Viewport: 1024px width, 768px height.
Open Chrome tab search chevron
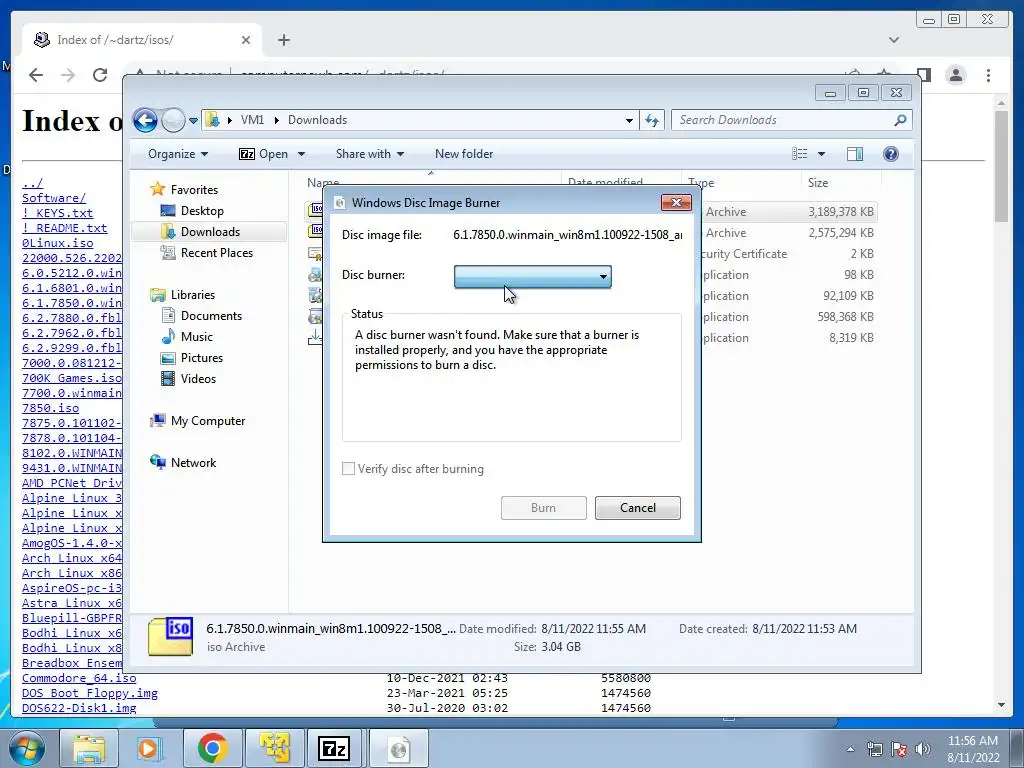[x=894, y=40]
